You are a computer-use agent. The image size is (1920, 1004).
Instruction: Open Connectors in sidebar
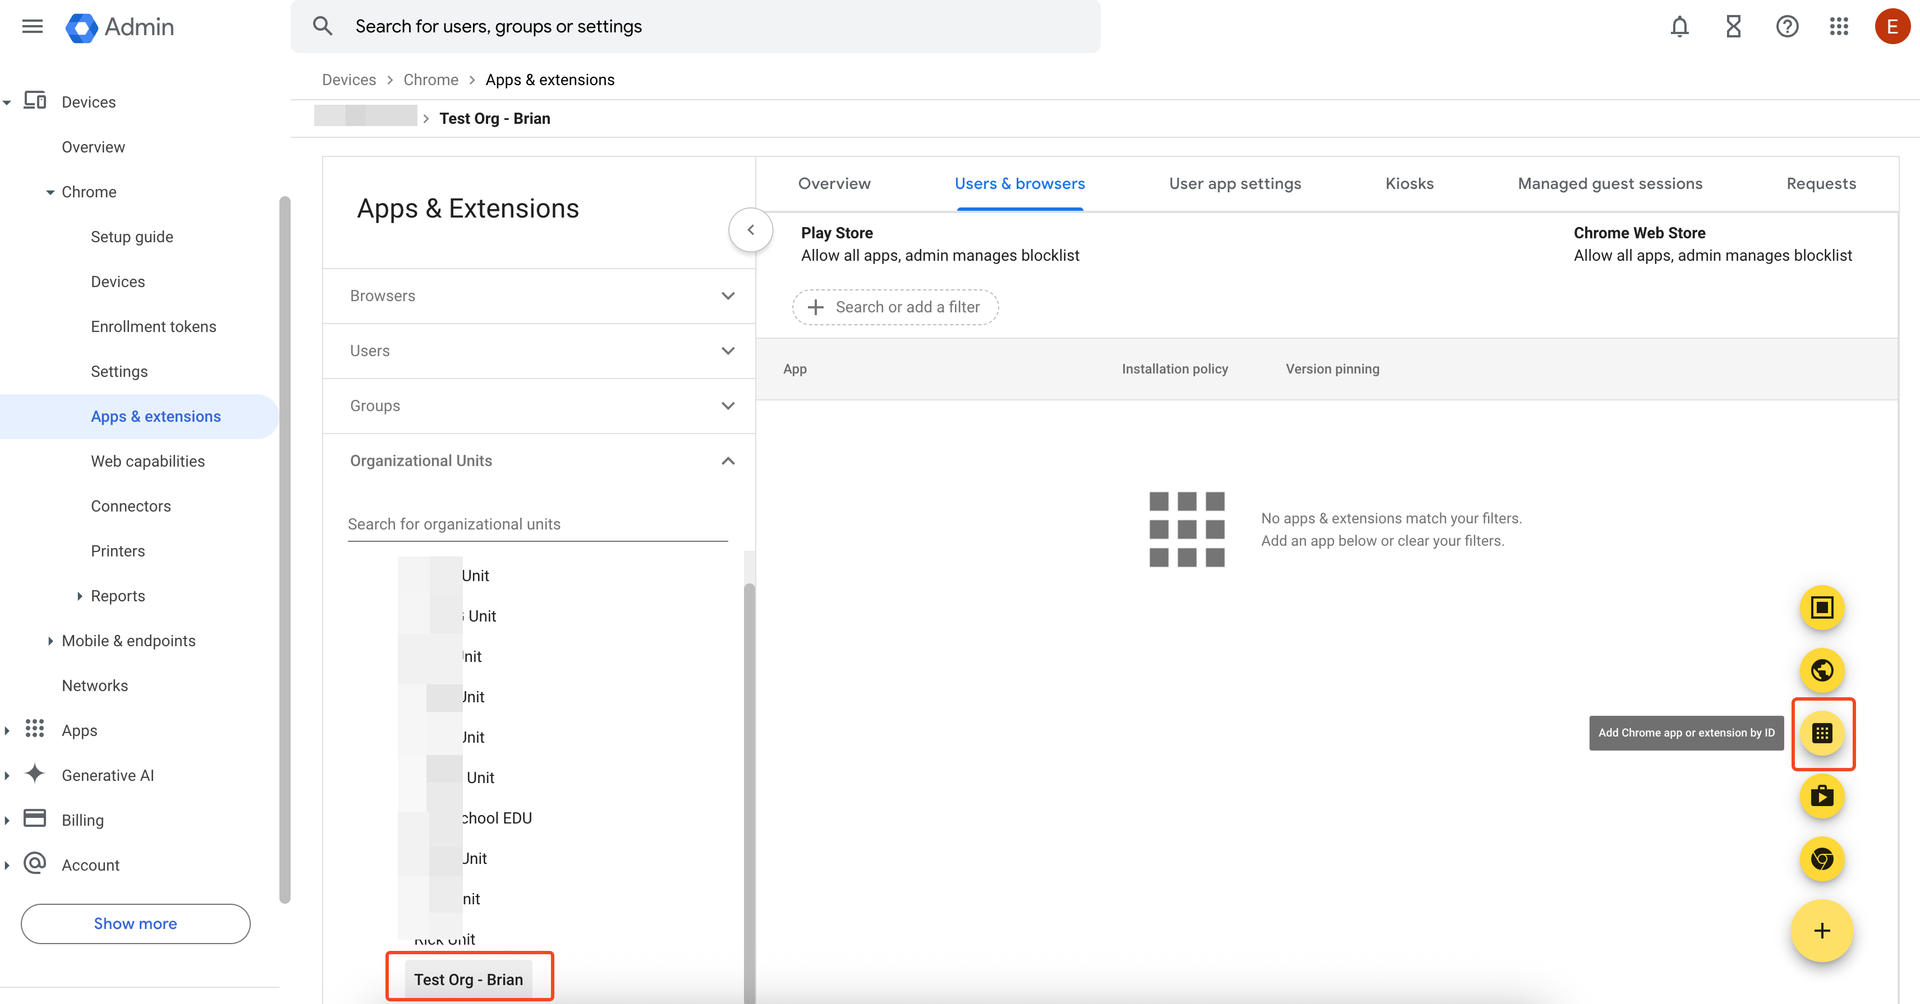click(131, 506)
